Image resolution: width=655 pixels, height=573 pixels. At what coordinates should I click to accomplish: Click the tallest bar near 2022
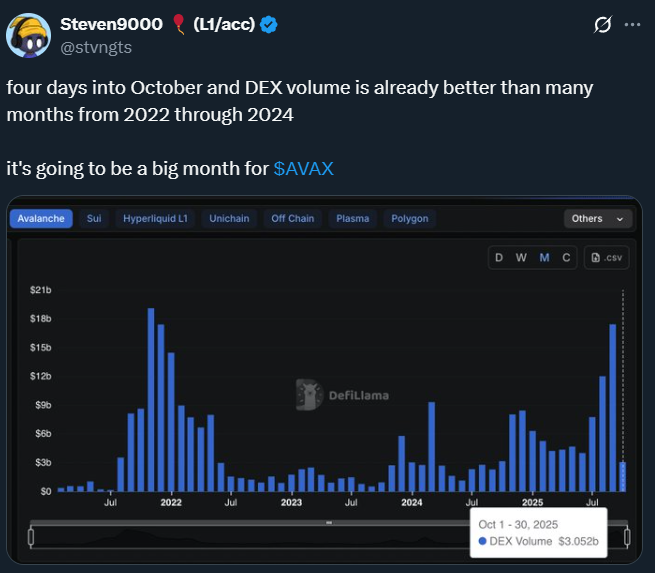[x=151, y=400]
